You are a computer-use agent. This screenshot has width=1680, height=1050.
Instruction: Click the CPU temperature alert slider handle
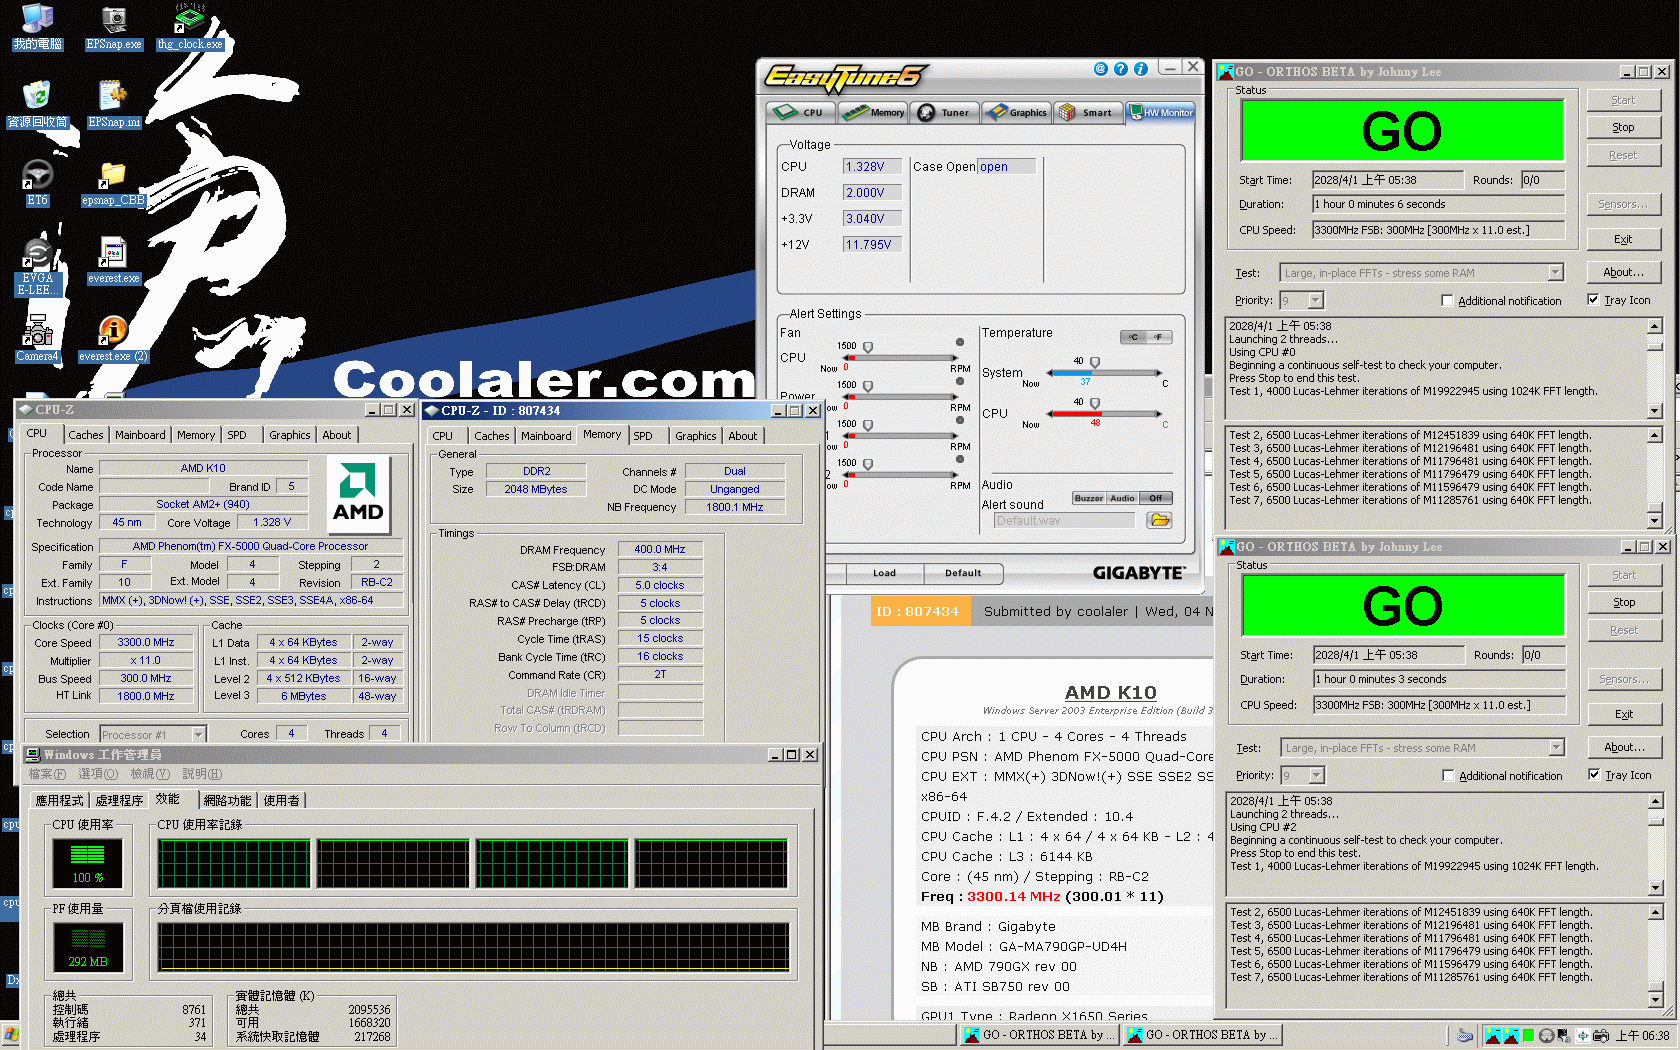tap(1095, 403)
